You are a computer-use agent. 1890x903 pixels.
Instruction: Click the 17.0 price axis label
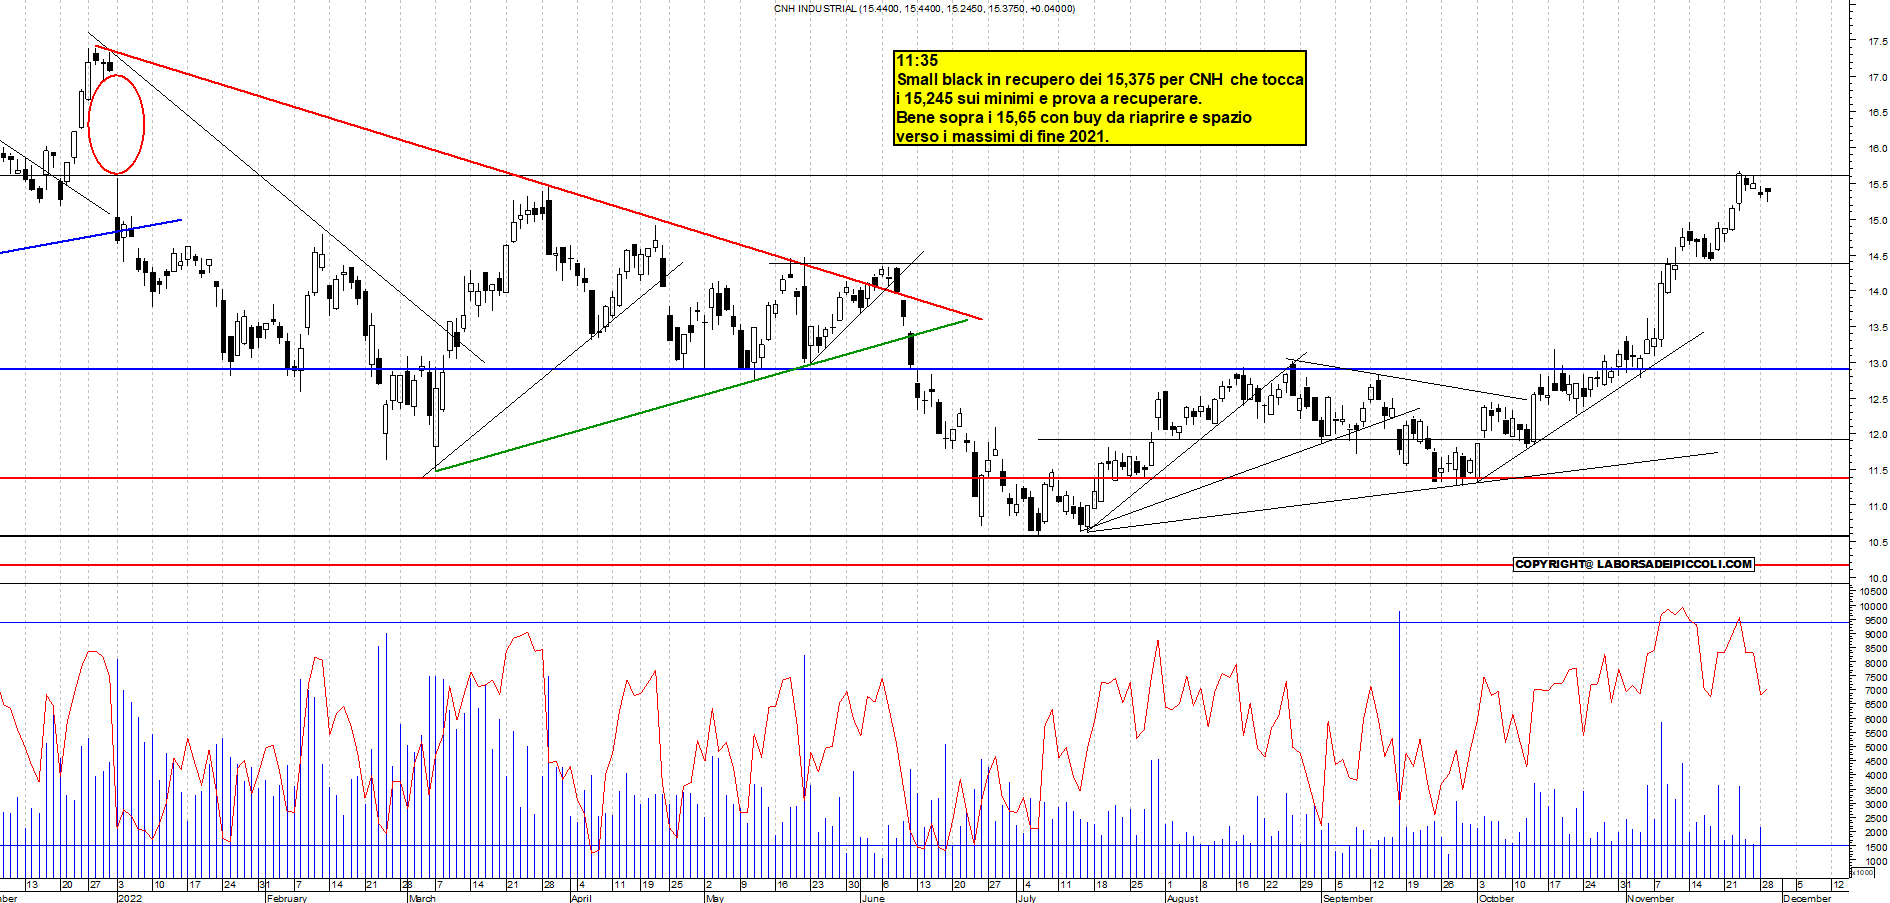point(1877,77)
